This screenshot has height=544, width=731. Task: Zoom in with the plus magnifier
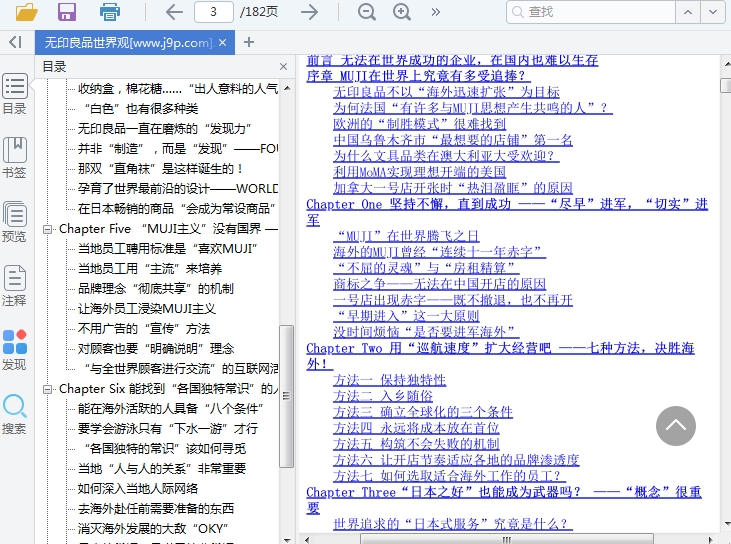402,12
